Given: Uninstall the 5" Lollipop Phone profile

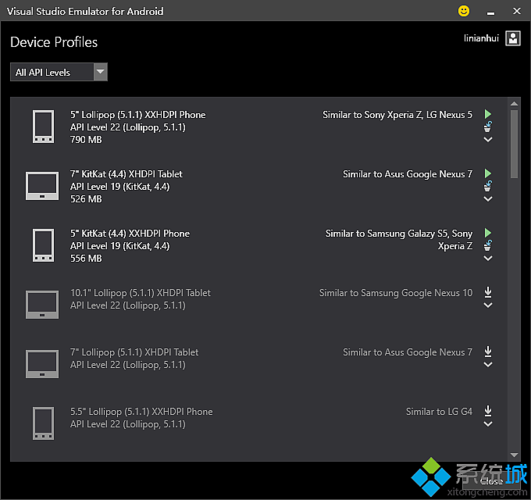Looking at the screenshot, I should pyautogui.click(x=488, y=127).
